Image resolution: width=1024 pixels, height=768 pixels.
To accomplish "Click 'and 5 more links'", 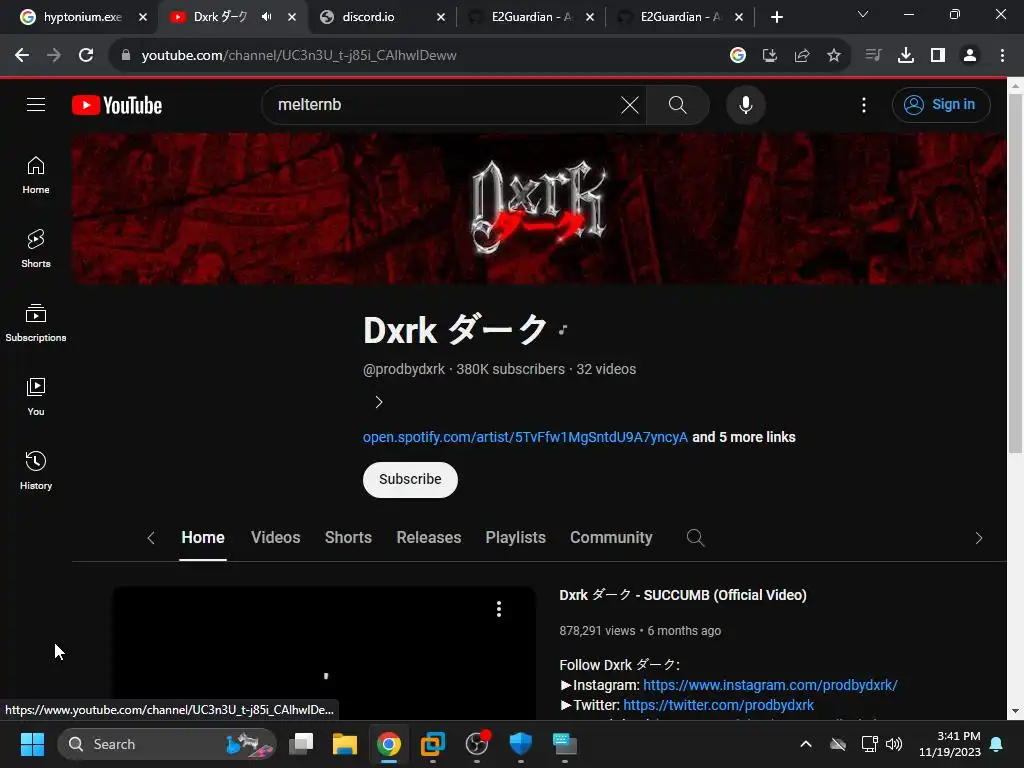I will point(744,437).
